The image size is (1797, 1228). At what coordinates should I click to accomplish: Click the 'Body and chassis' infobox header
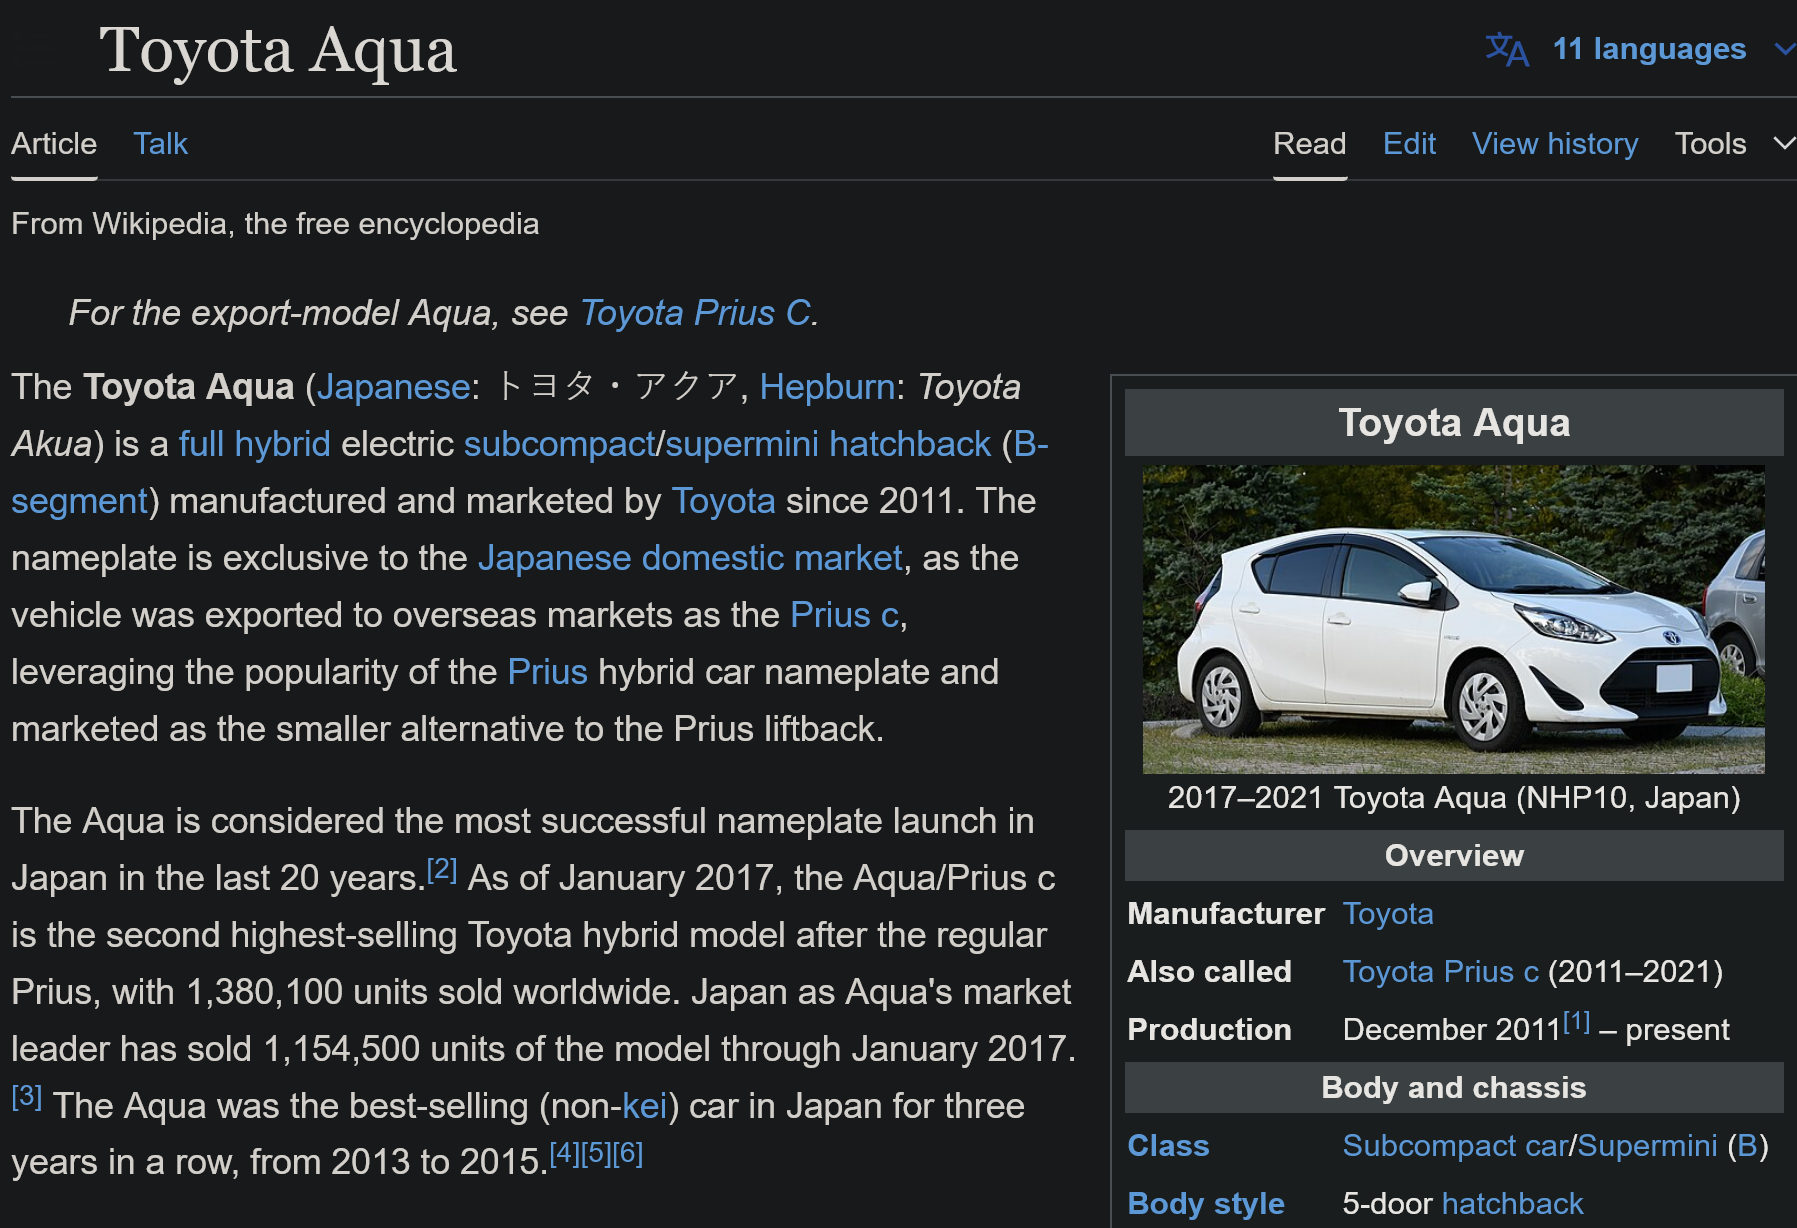click(x=1454, y=1088)
